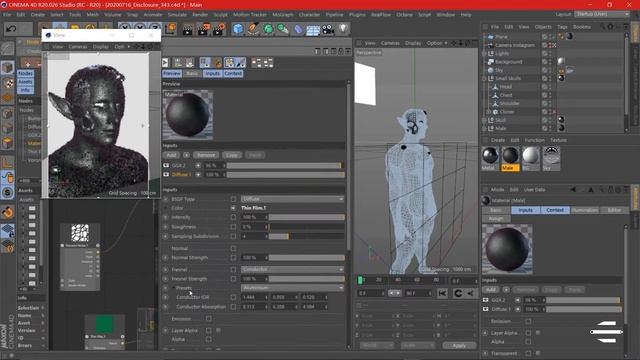Adjust the Sampling Subdivision slider
The height and width of the screenshot is (360, 640).
click(x=307, y=236)
